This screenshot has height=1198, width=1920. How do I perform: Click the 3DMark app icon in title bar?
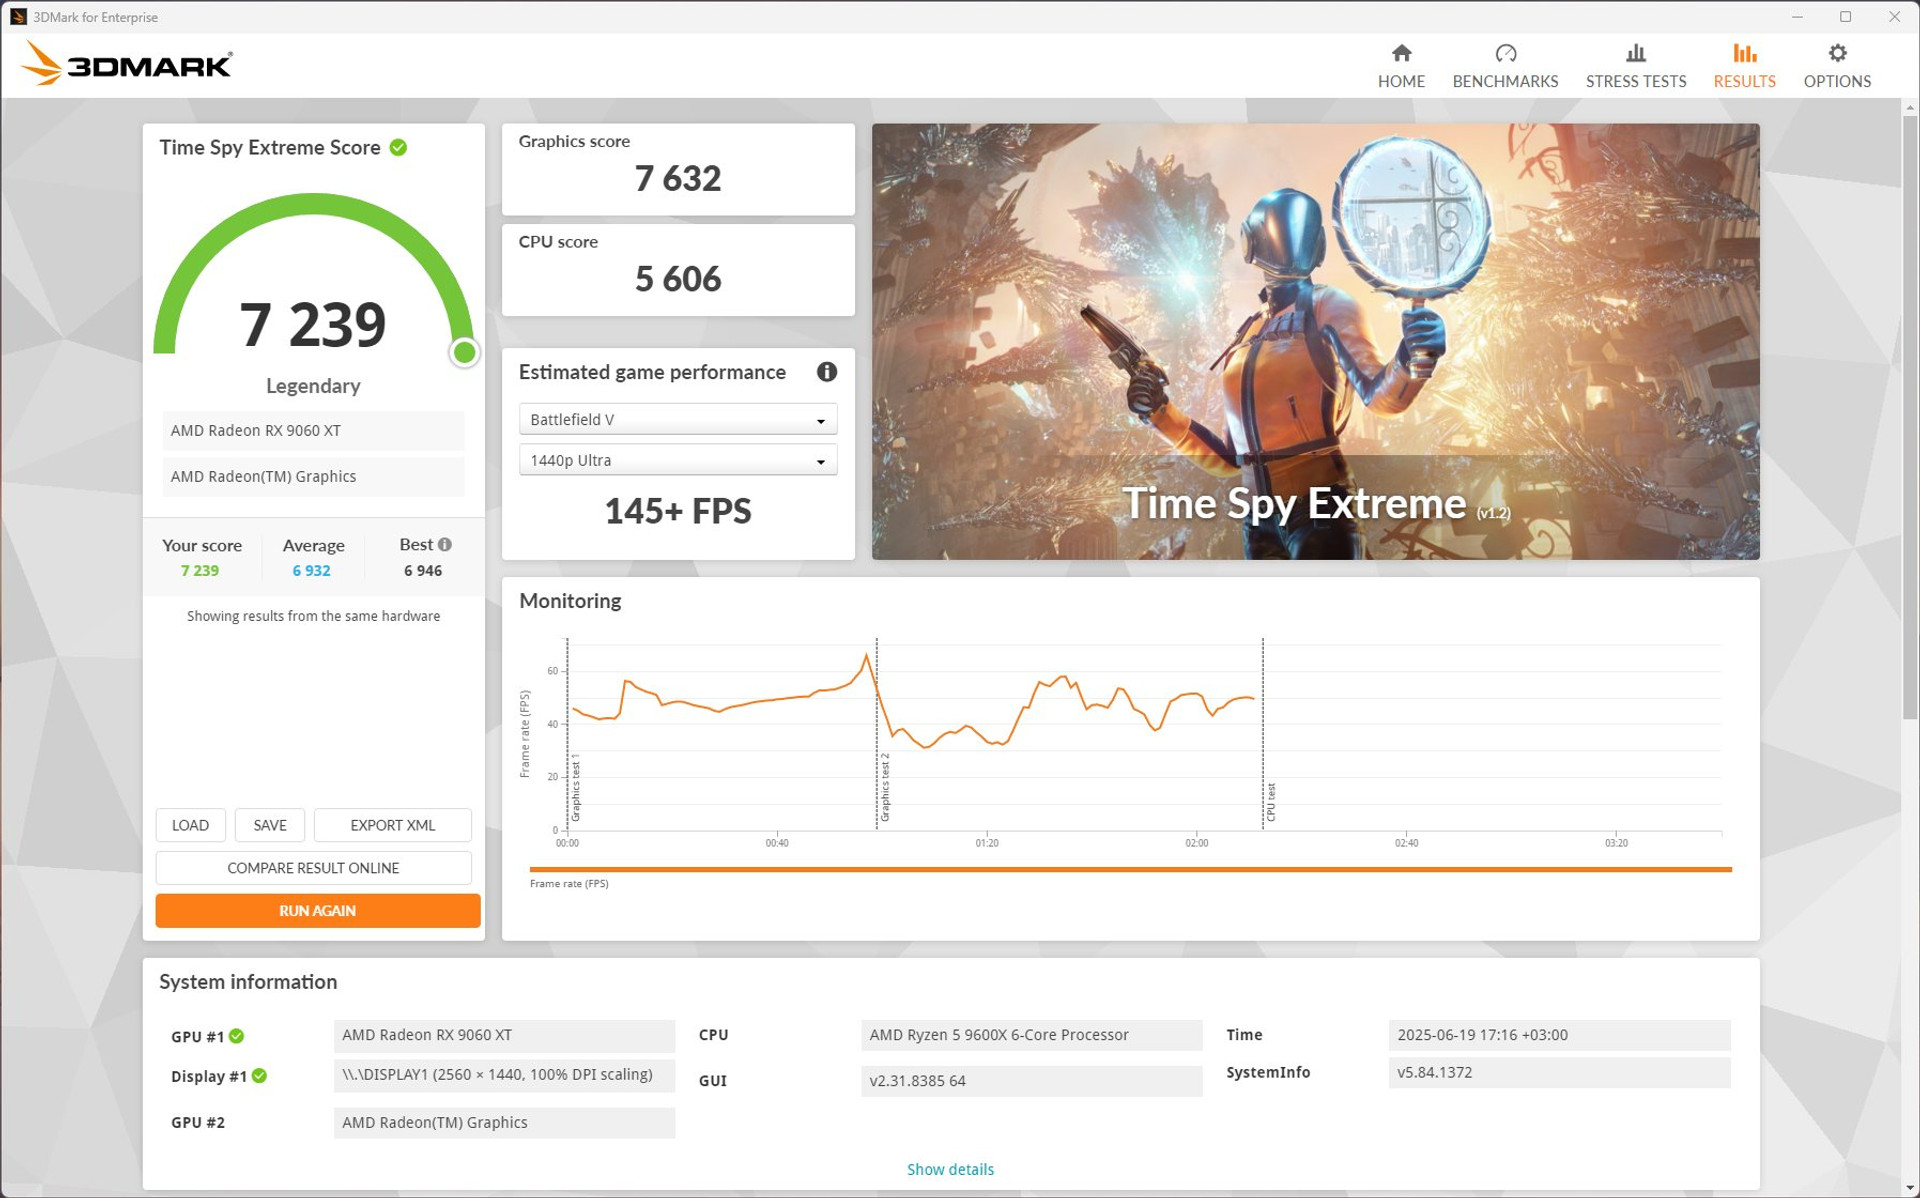18,17
